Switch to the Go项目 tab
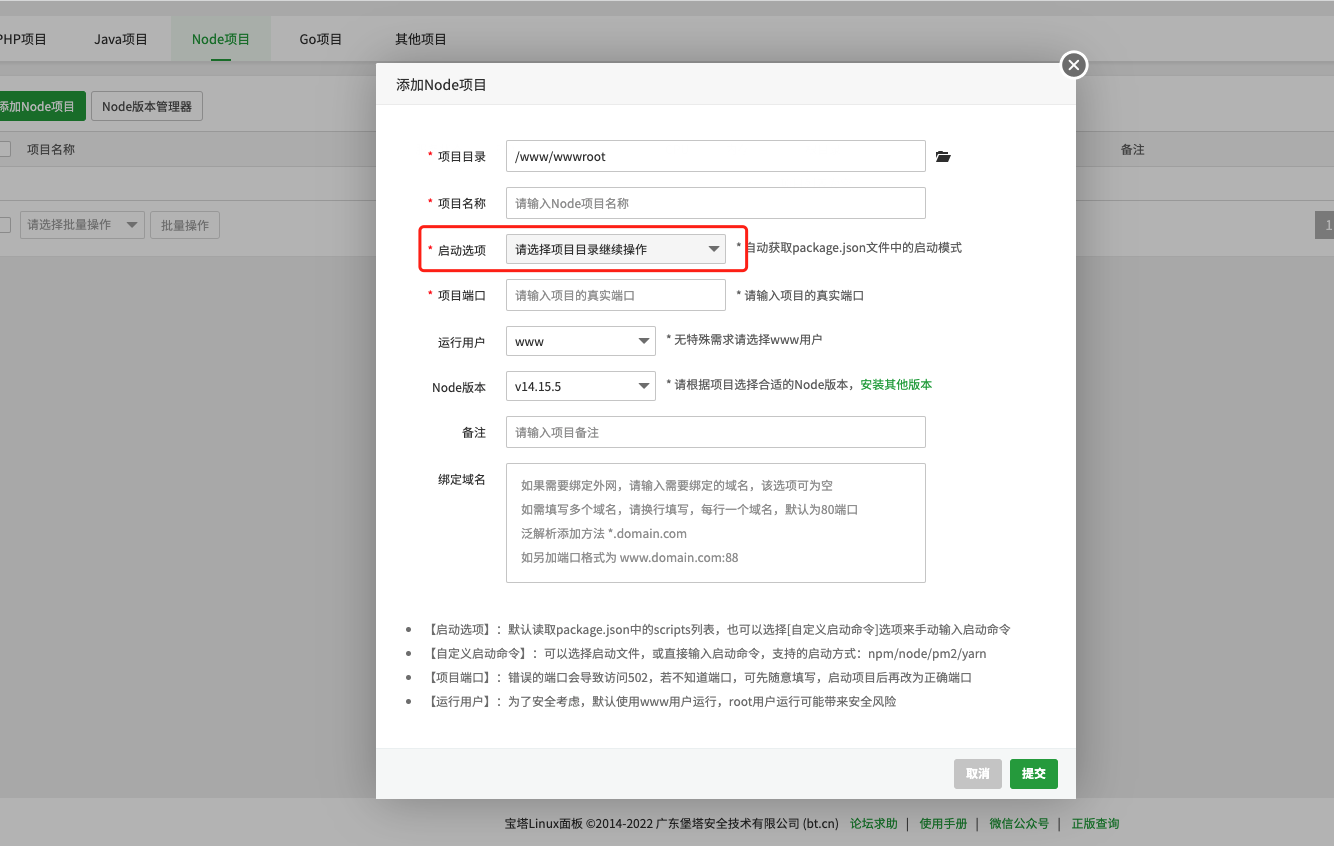This screenshot has height=846, width=1334. point(321,39)
